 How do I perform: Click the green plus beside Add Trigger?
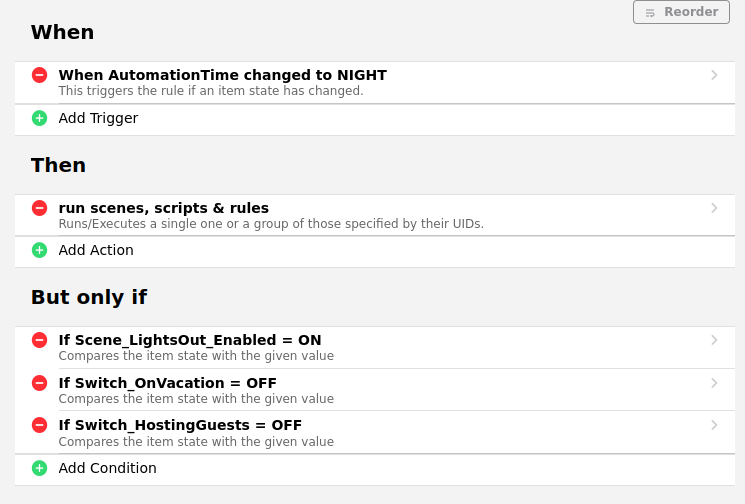[39, 118]
